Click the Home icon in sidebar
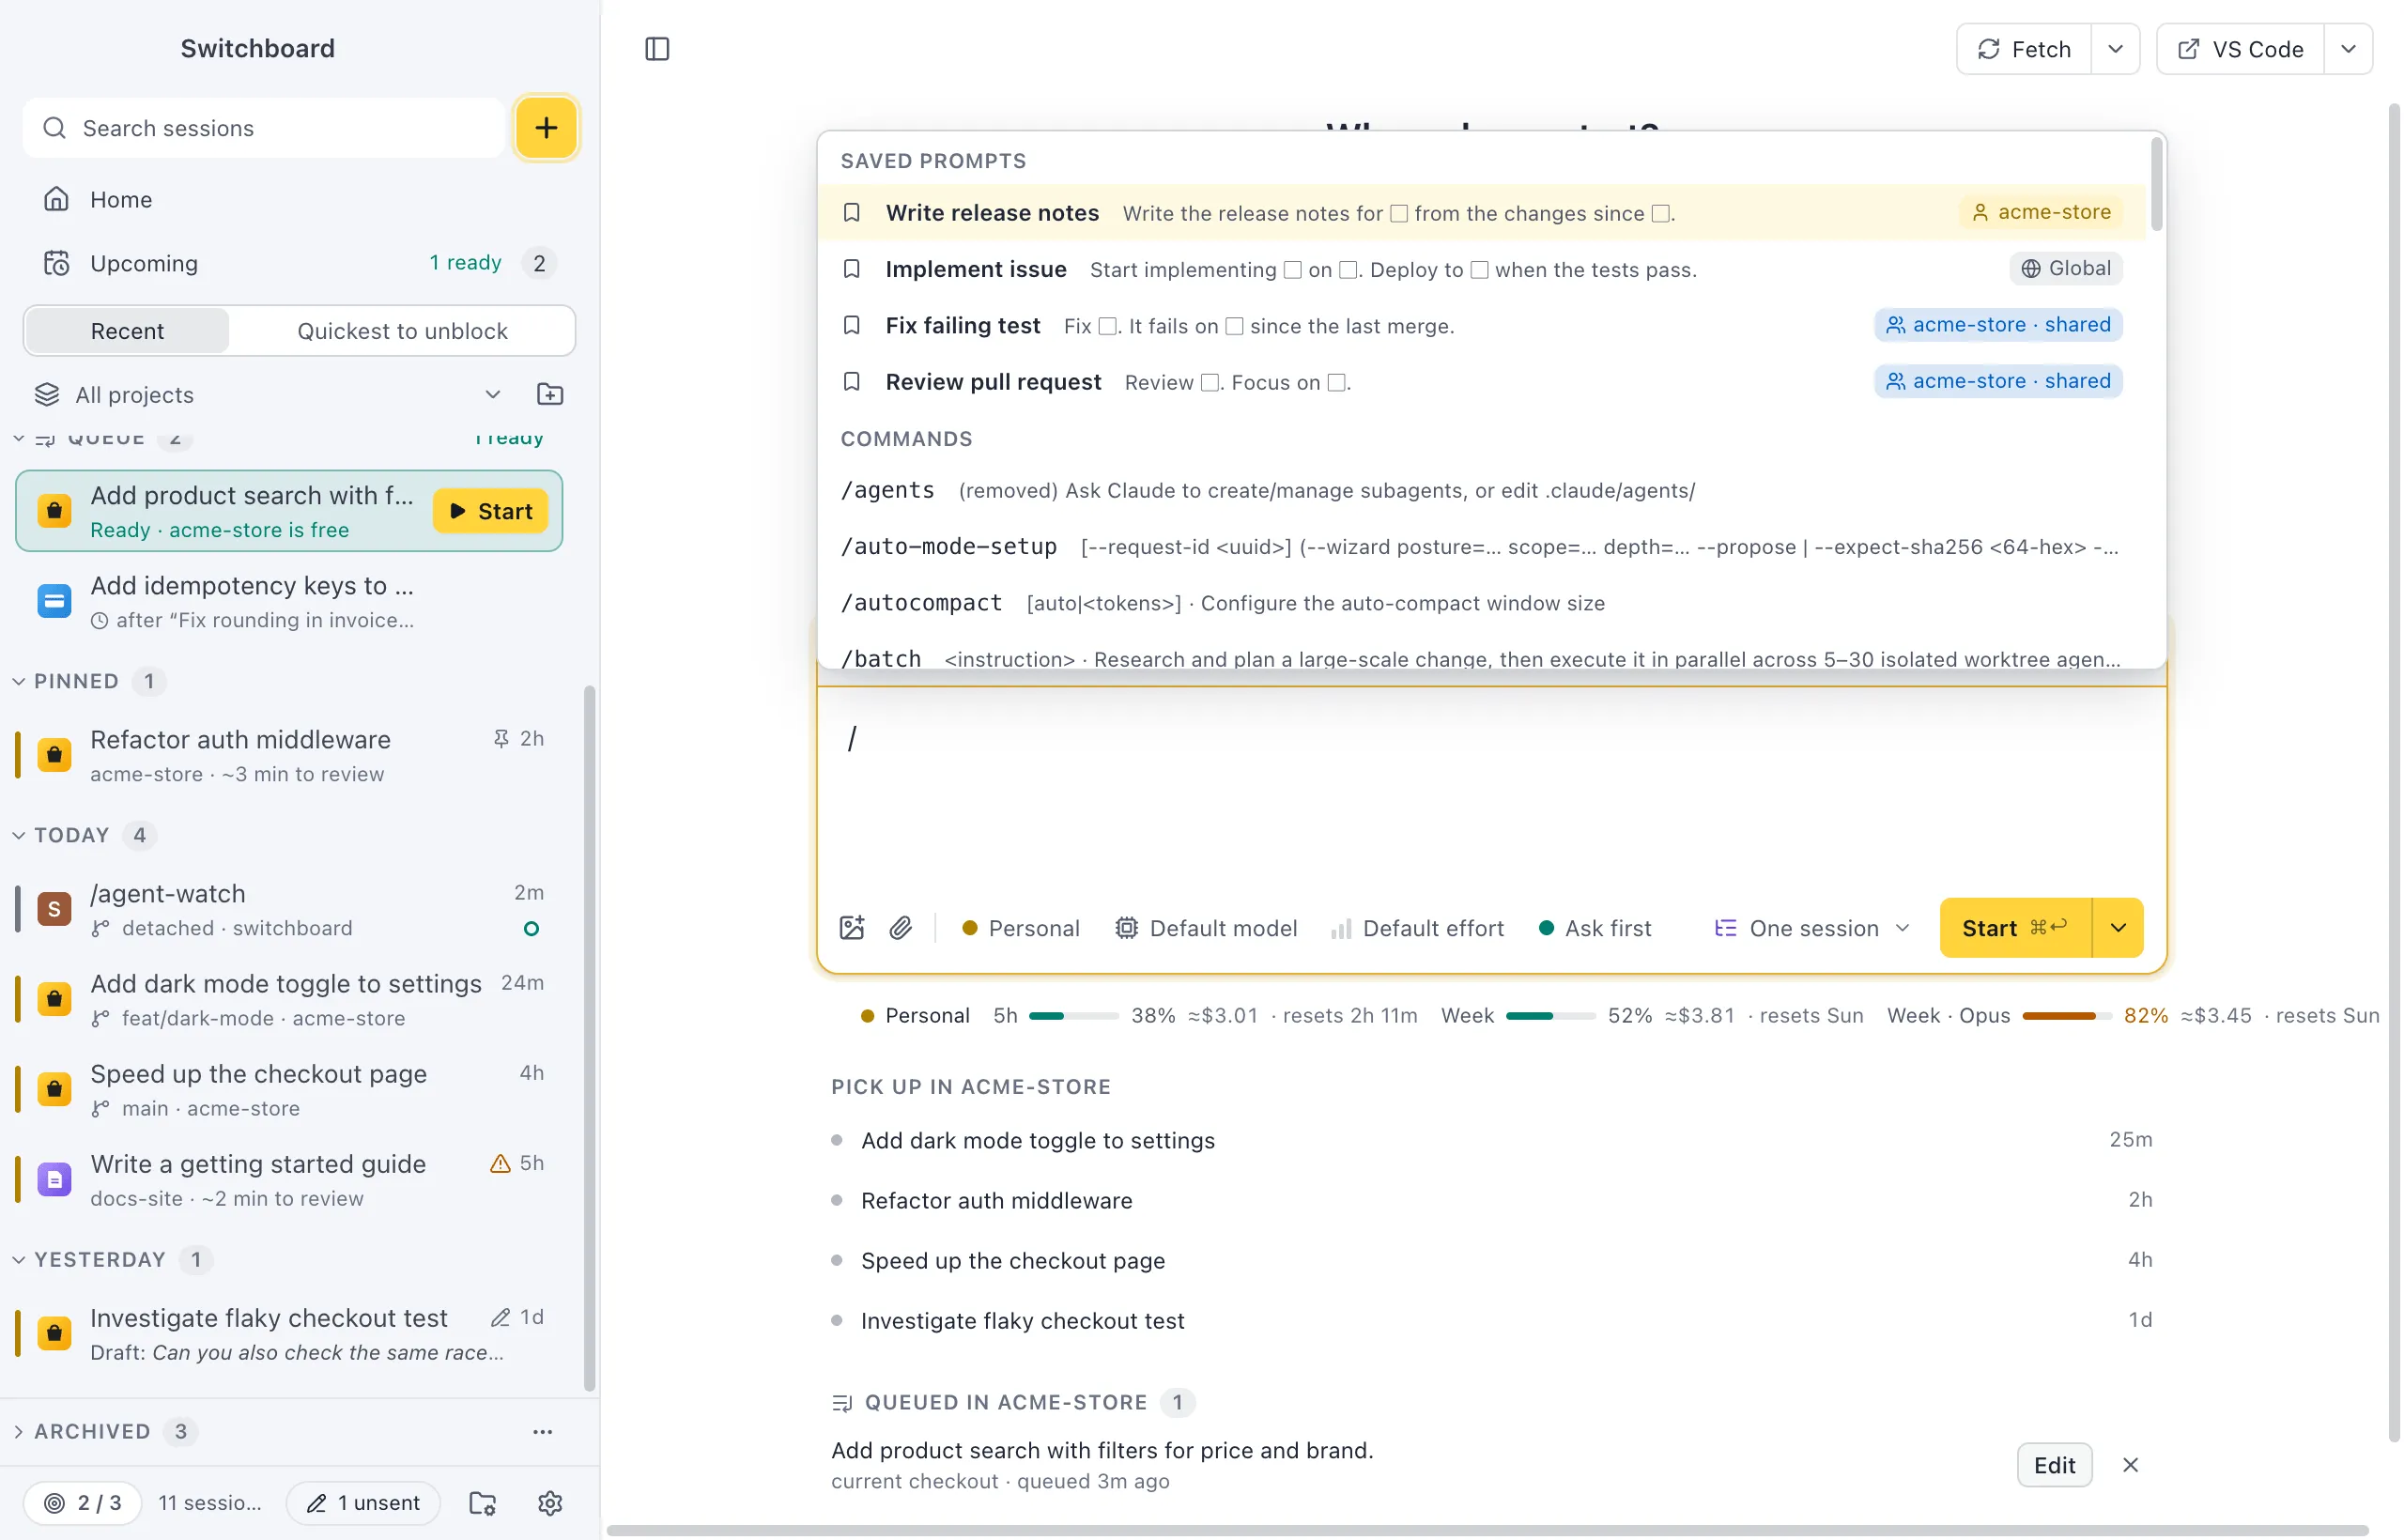The width and height of the screenshot is (2404, 1540). pyautogui.click(x=56, y=199)
